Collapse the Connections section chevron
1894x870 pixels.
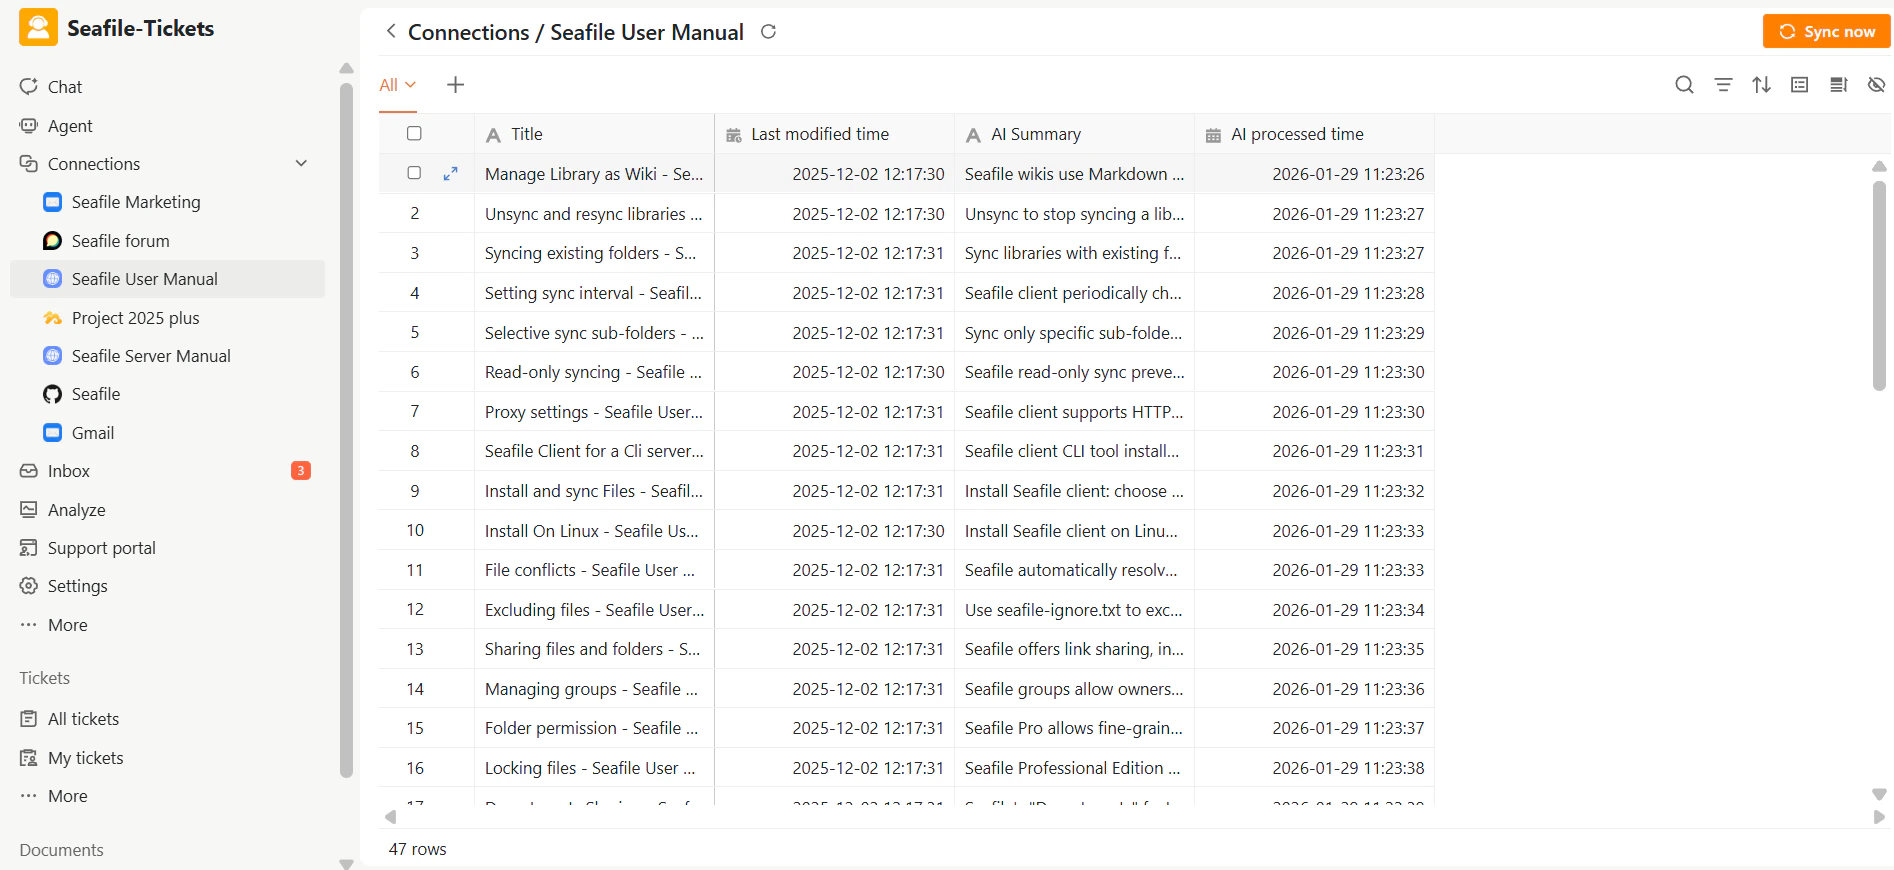pyautogui.click(x=301, y=163)
